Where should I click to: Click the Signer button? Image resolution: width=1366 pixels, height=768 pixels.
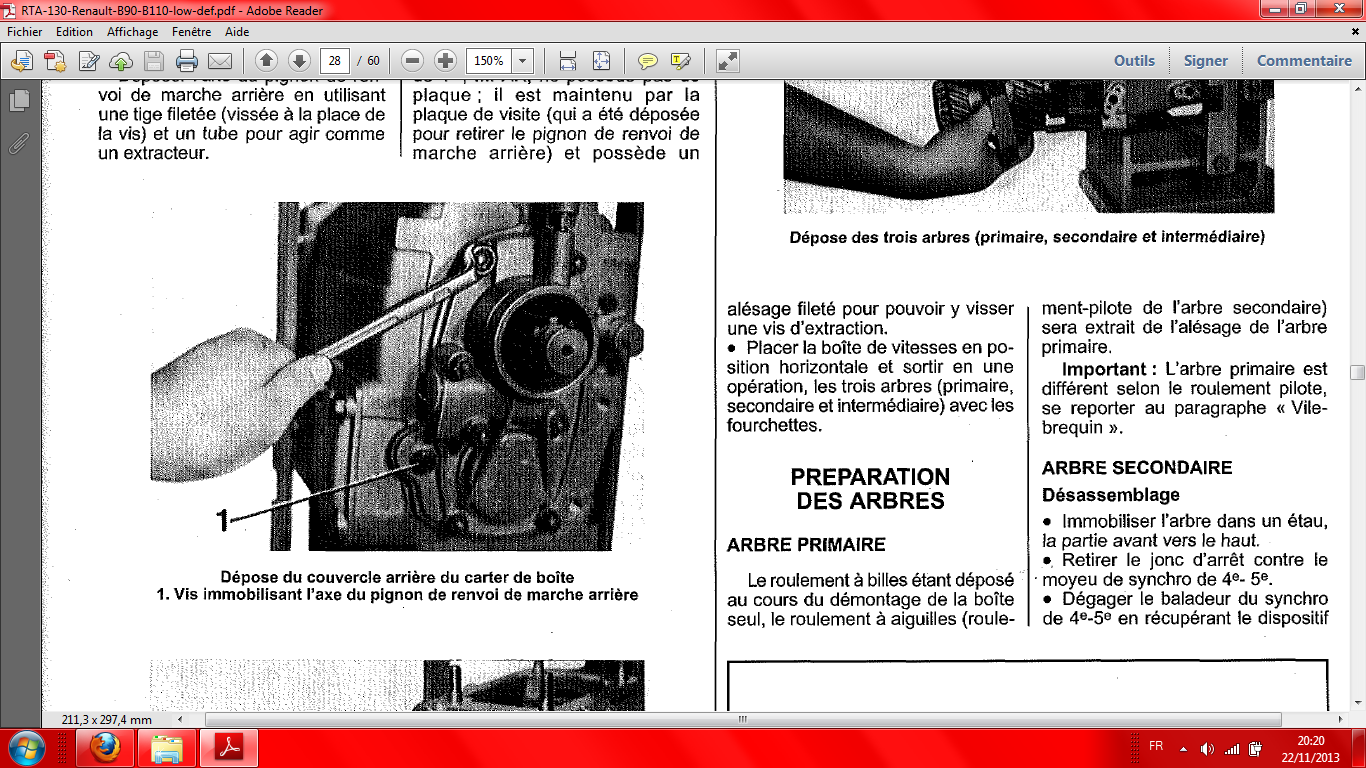pos(1205,61)
